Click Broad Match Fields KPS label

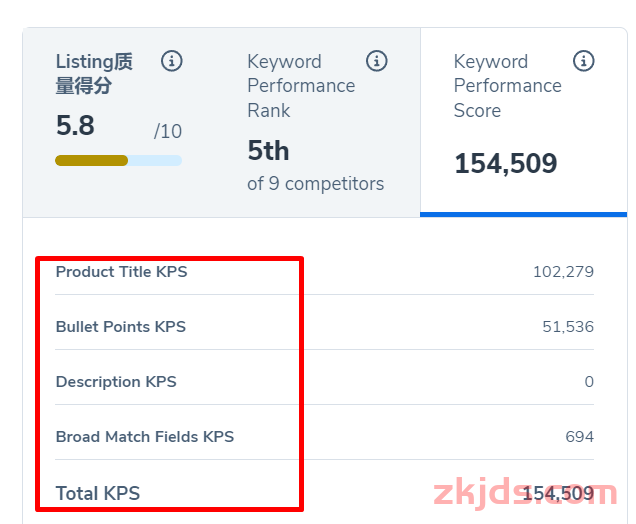(145, 437)
